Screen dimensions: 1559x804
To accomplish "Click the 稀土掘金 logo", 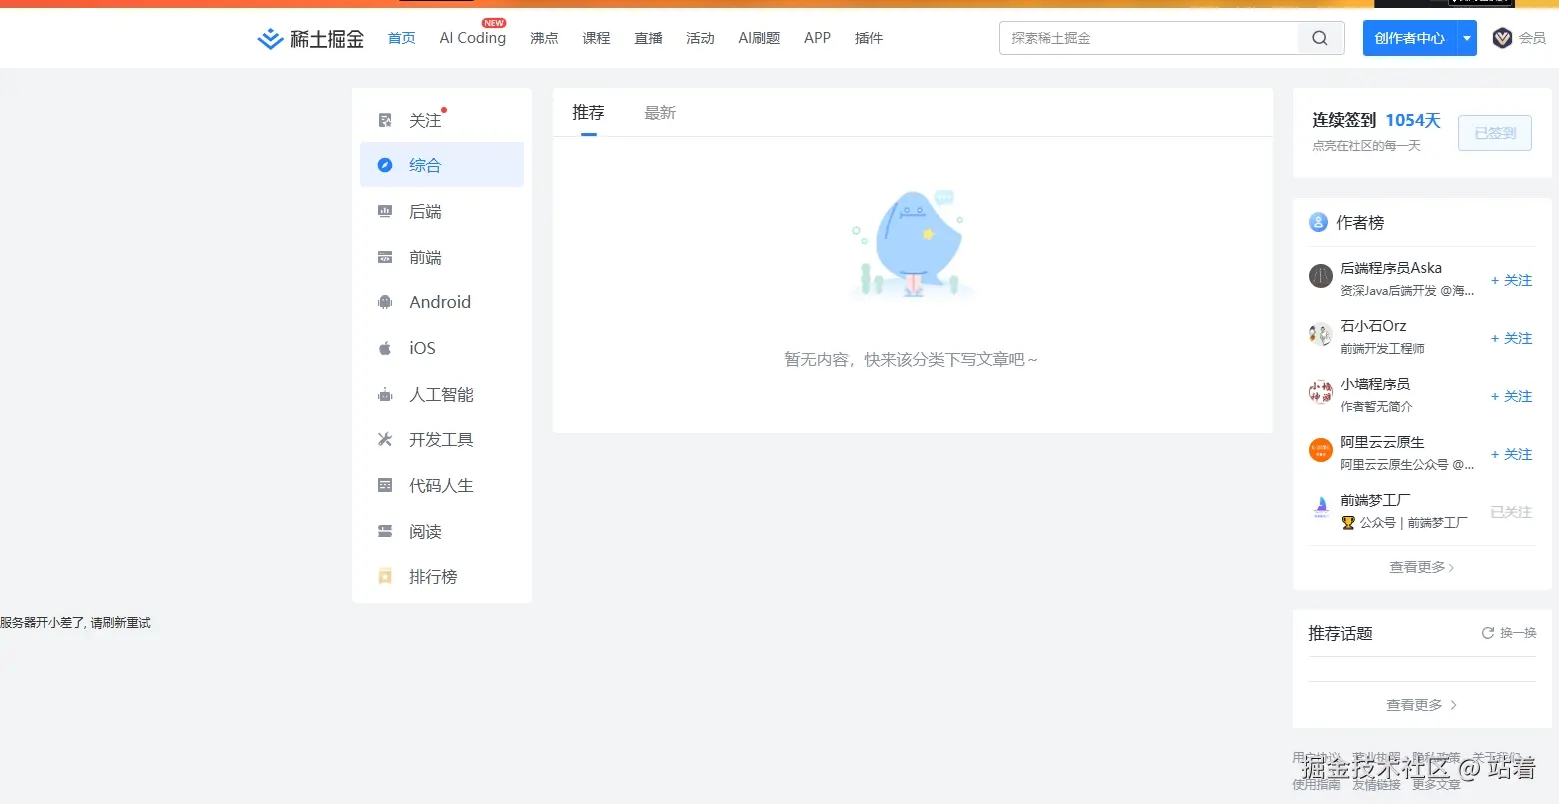I will tap(310, 39).
